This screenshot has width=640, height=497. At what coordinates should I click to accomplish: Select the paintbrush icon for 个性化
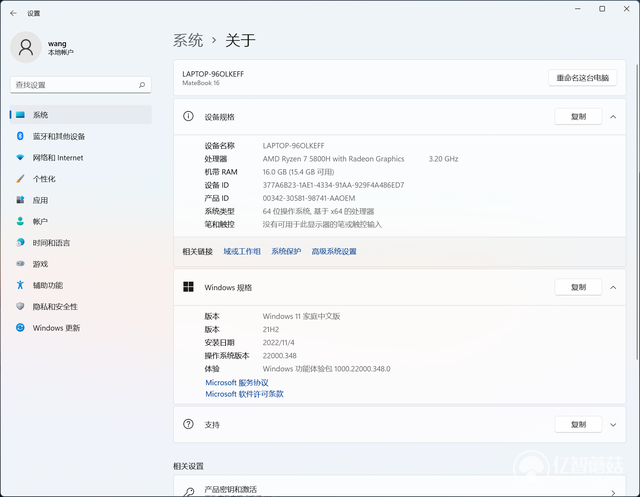tap(20, 179)
